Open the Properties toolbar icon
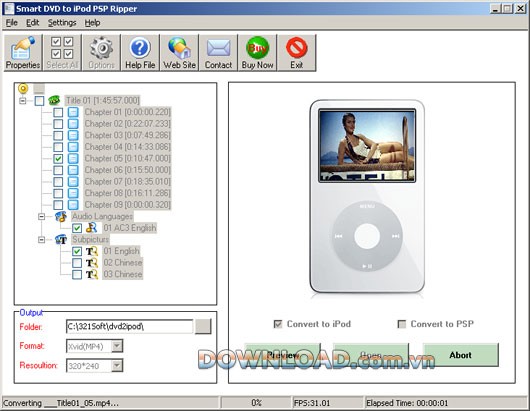Viewport: 530px width, 411px height. click(23, 53)
